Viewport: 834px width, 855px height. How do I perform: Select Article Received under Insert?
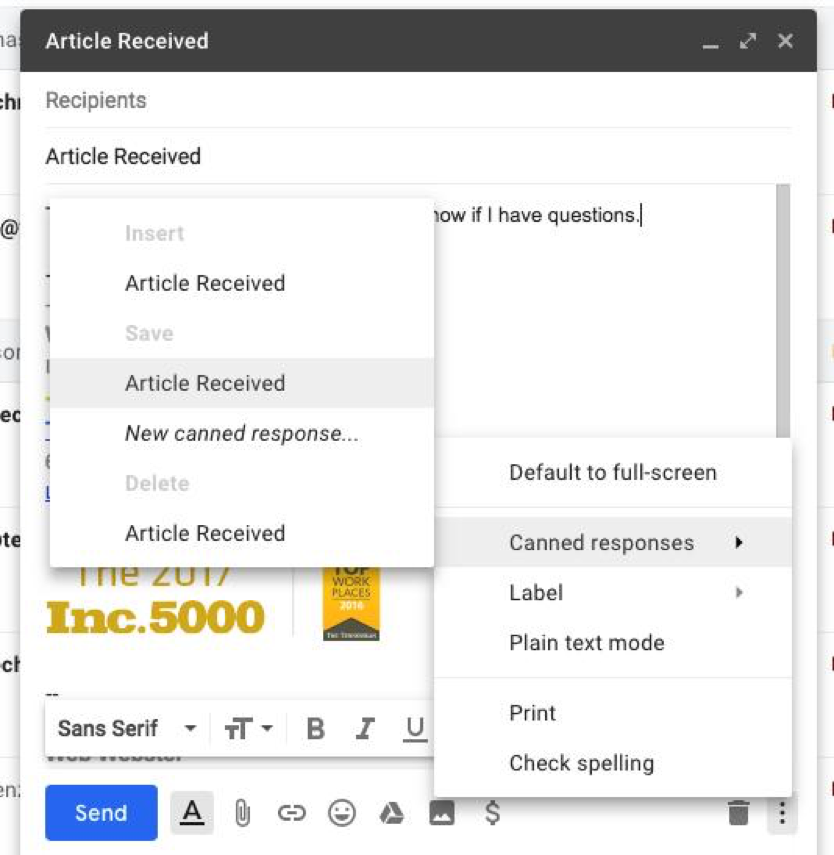pyautogui.click(x=205, y=283)
